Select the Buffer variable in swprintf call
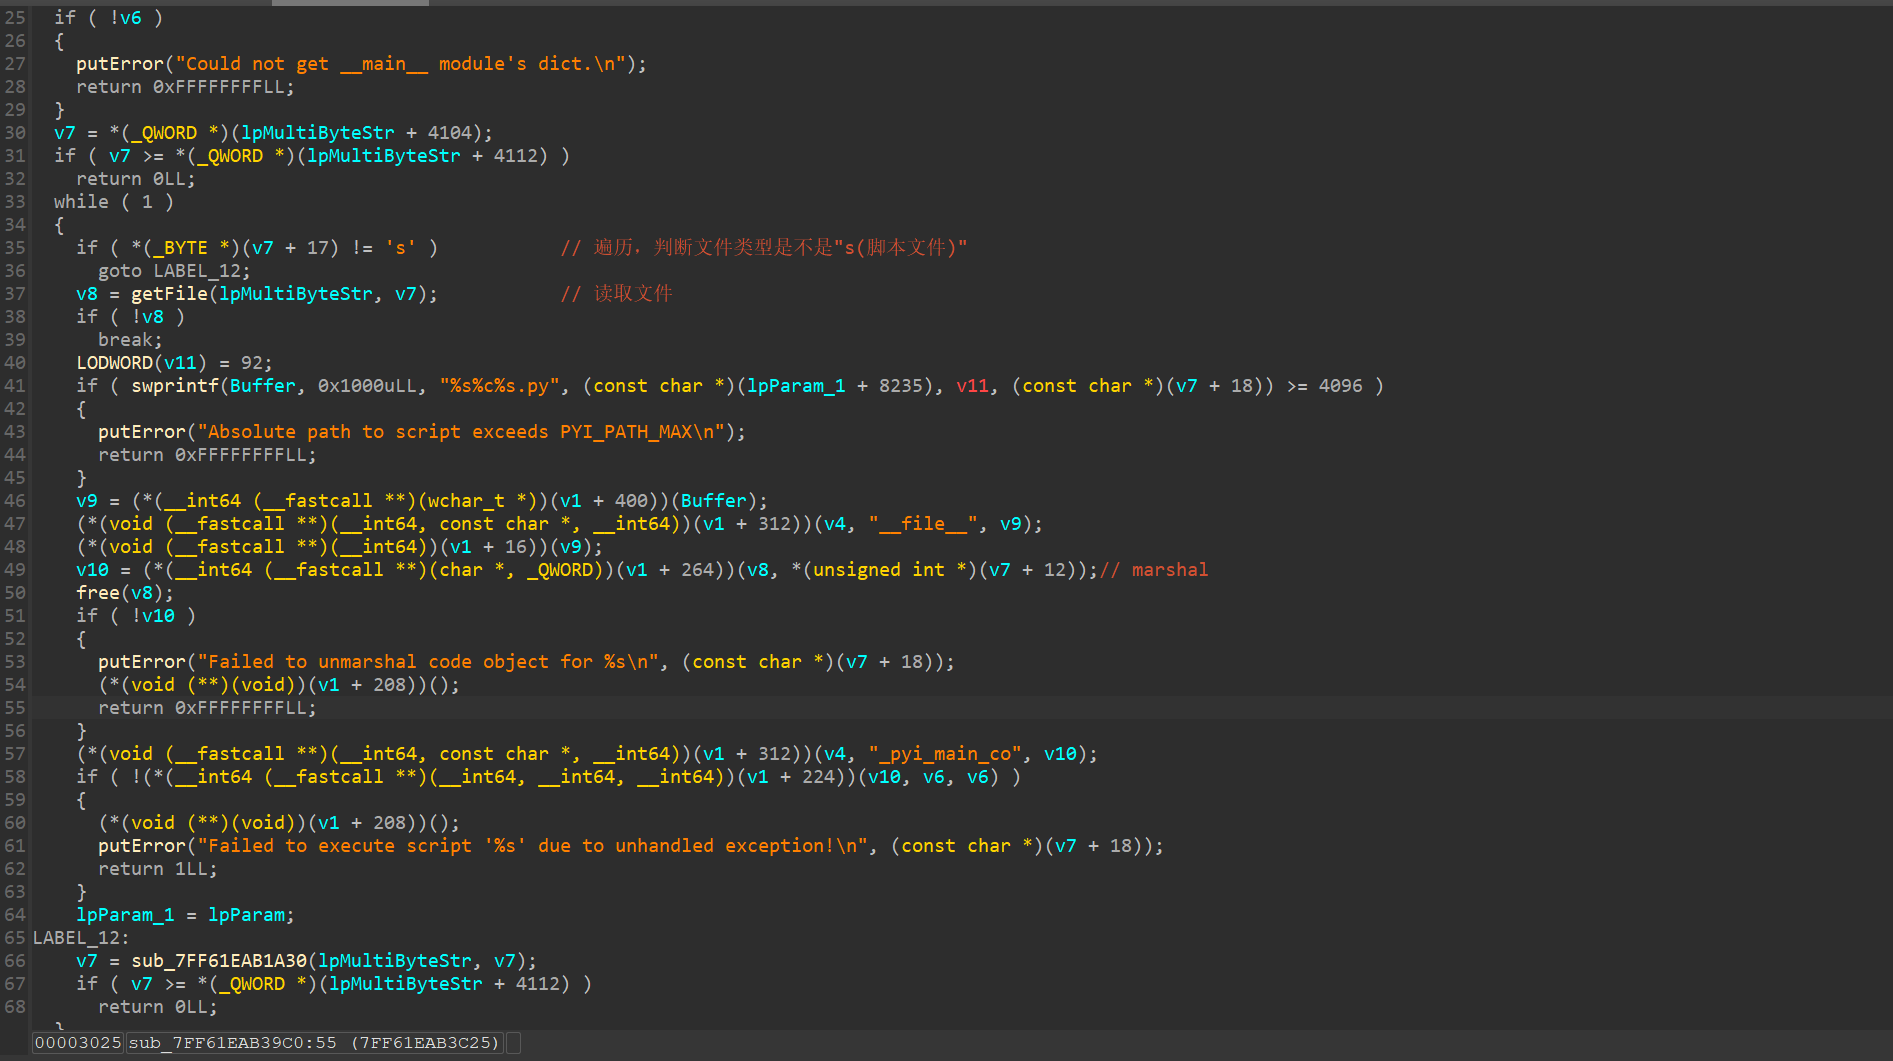The image size is (1893, 1061). tap(263, 386)
